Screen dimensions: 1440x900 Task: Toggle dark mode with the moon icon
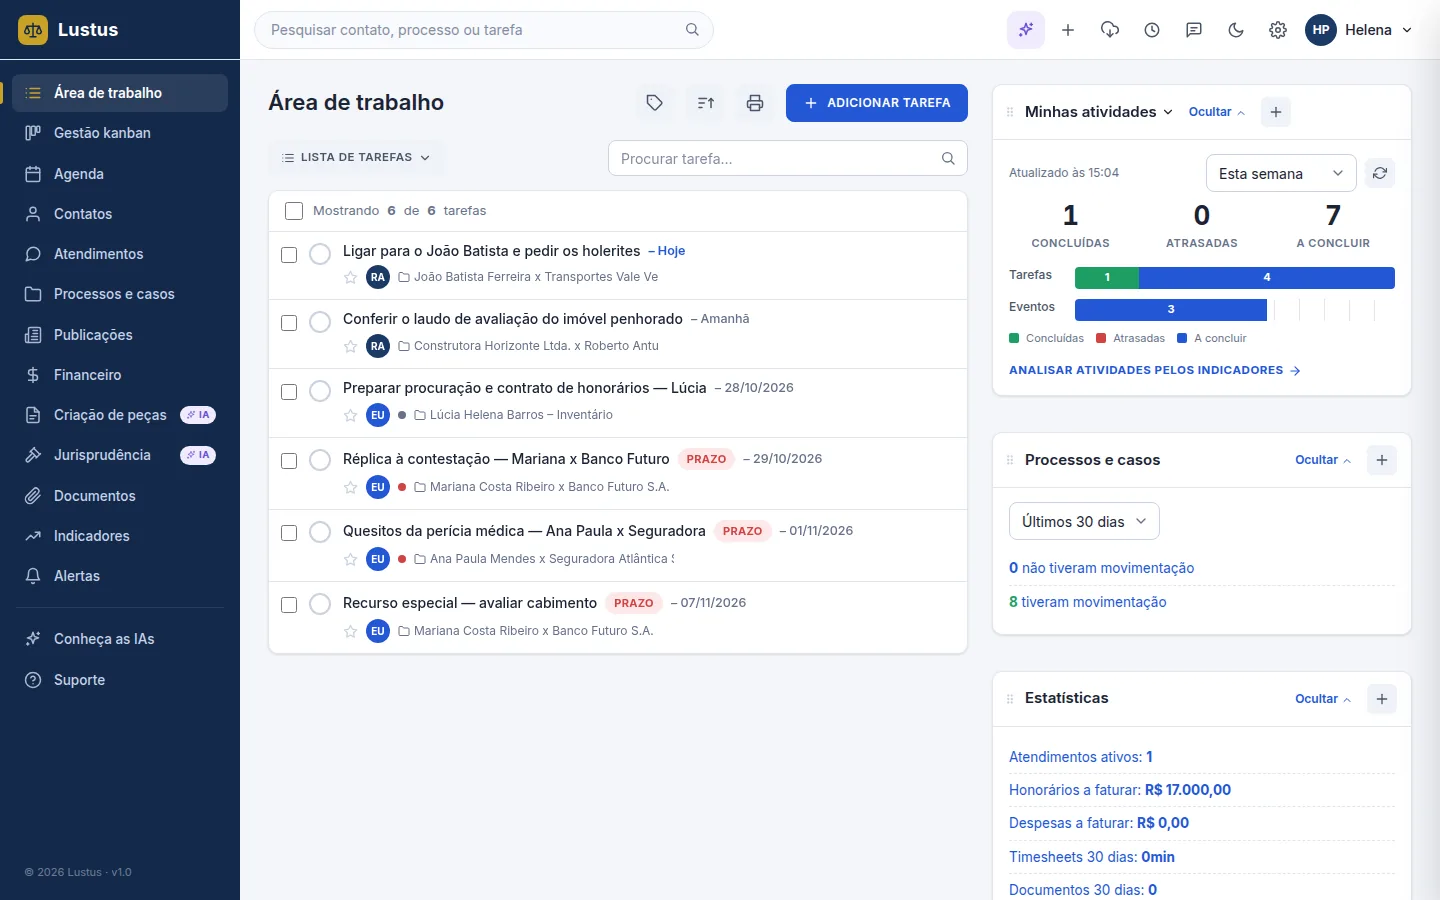pyautogui.click(x=1236, y=30)
